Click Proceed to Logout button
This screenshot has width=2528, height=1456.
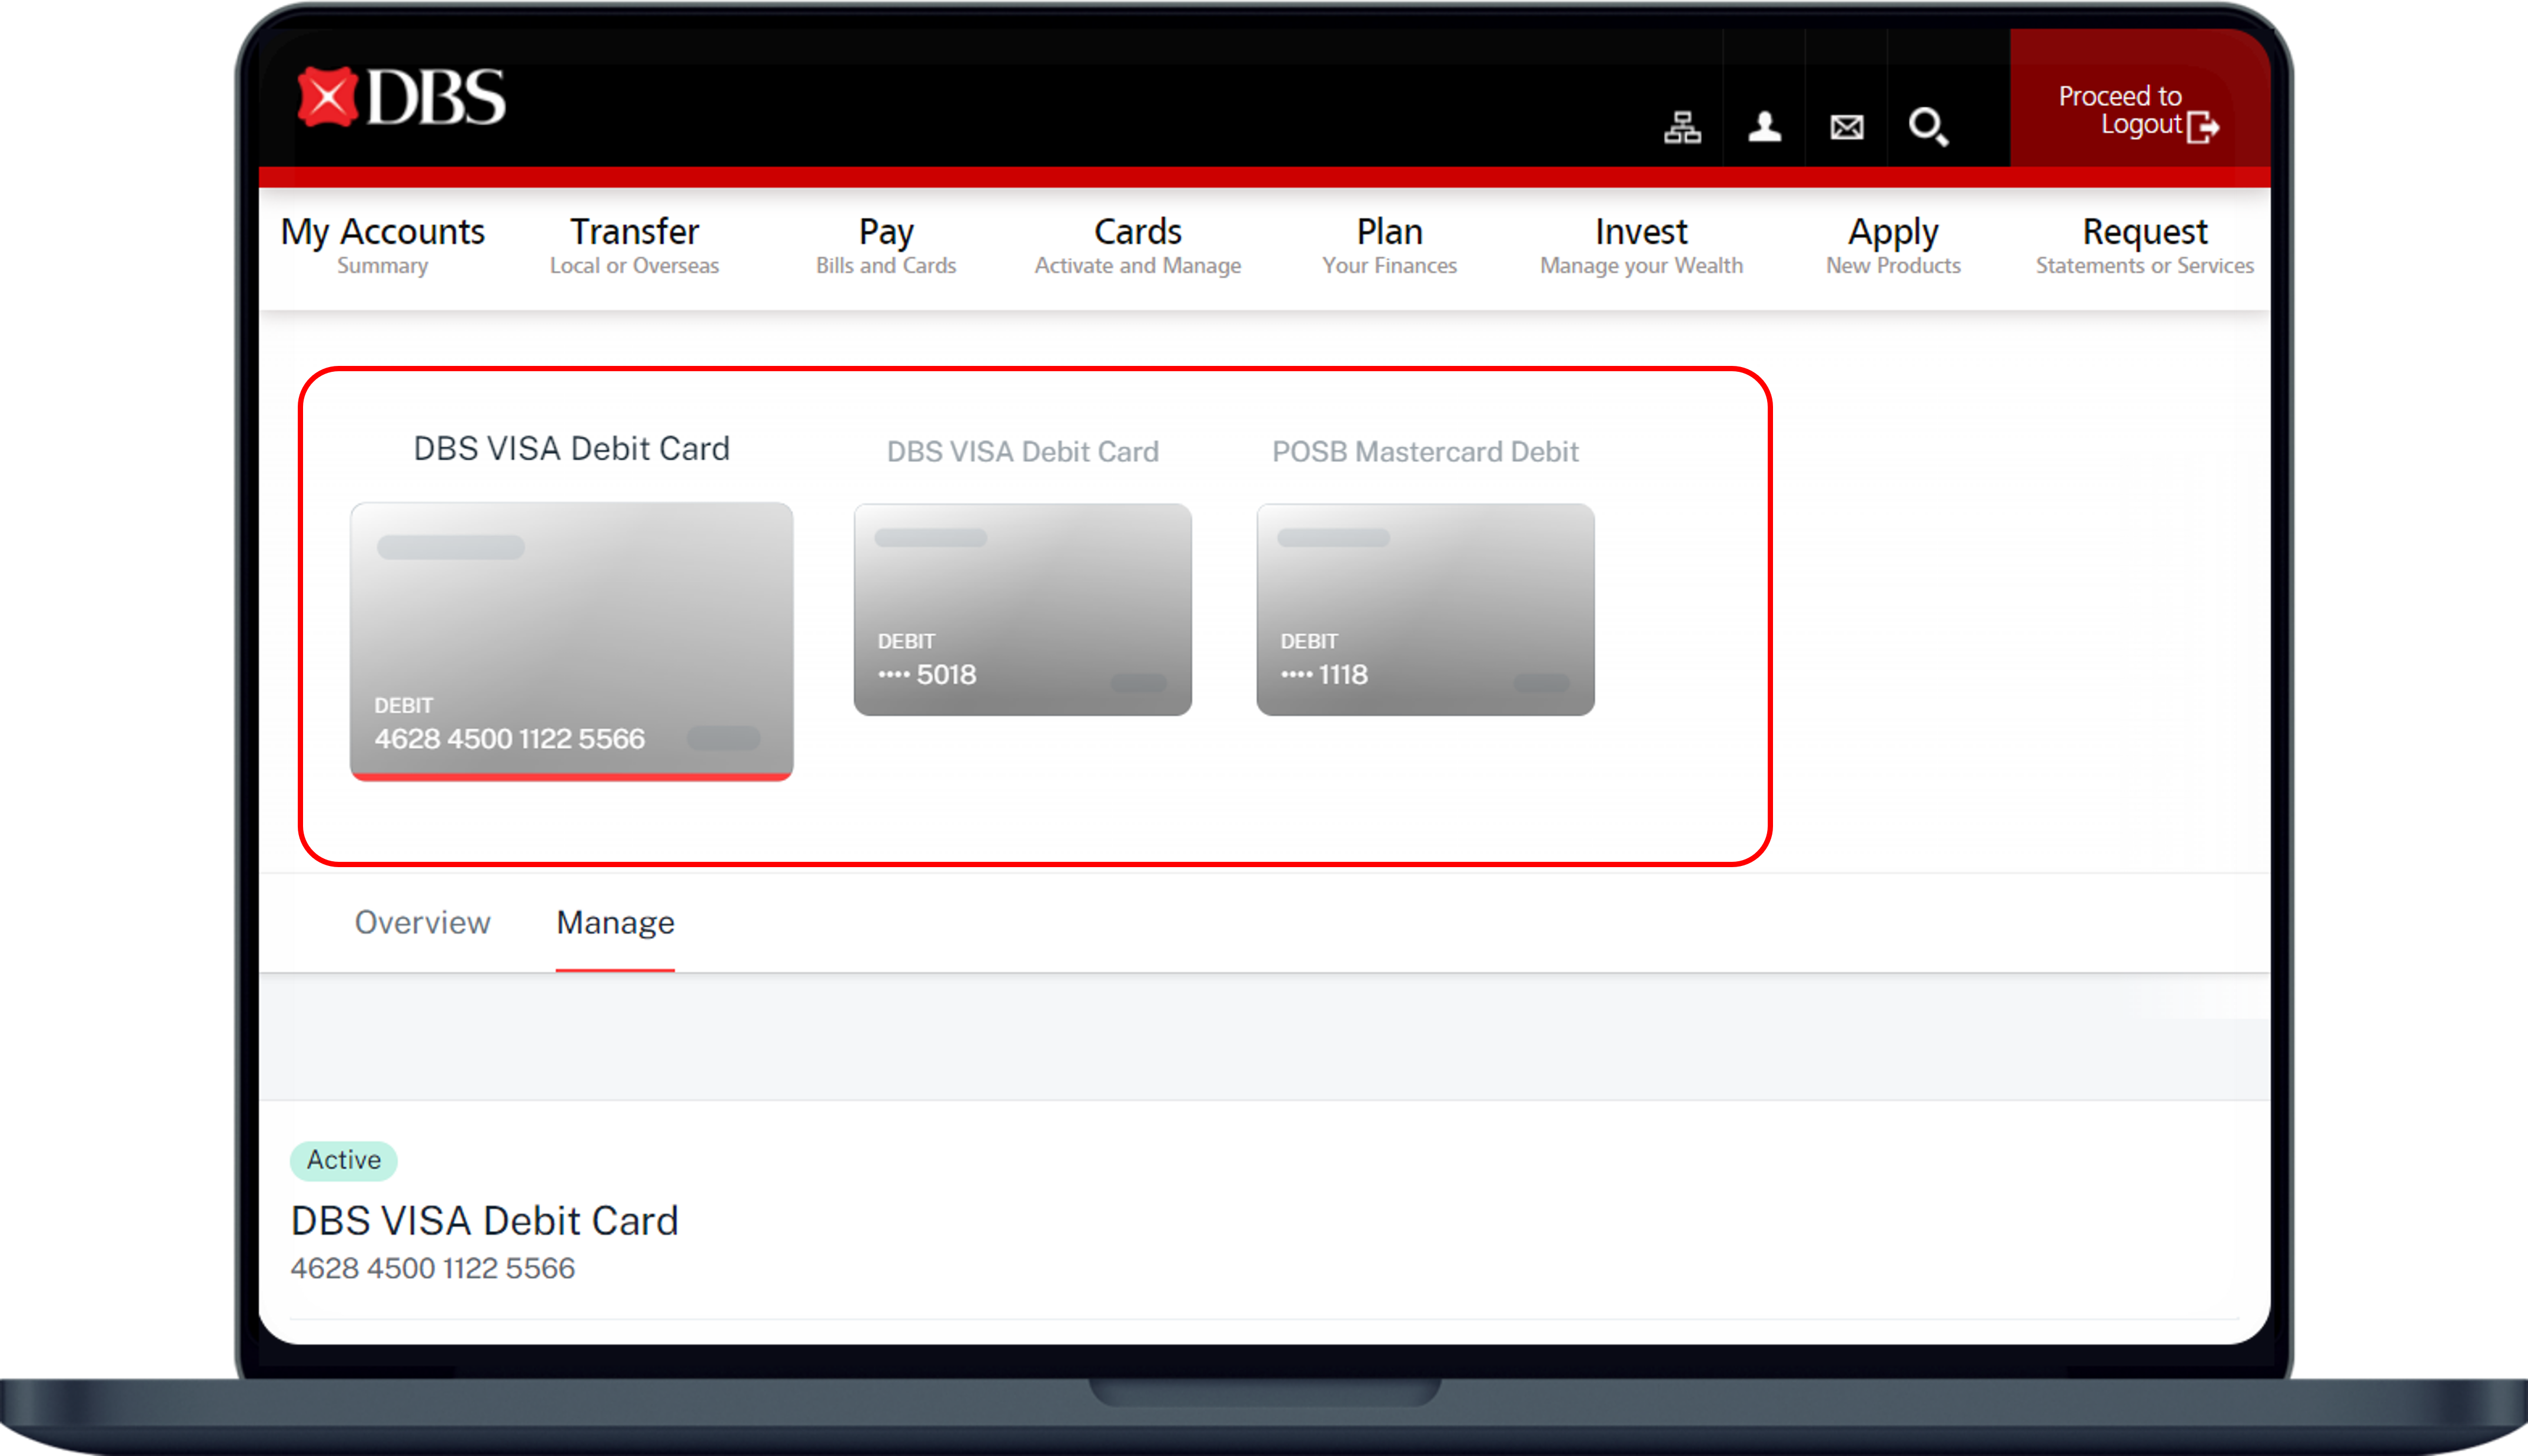point(2120,110)
